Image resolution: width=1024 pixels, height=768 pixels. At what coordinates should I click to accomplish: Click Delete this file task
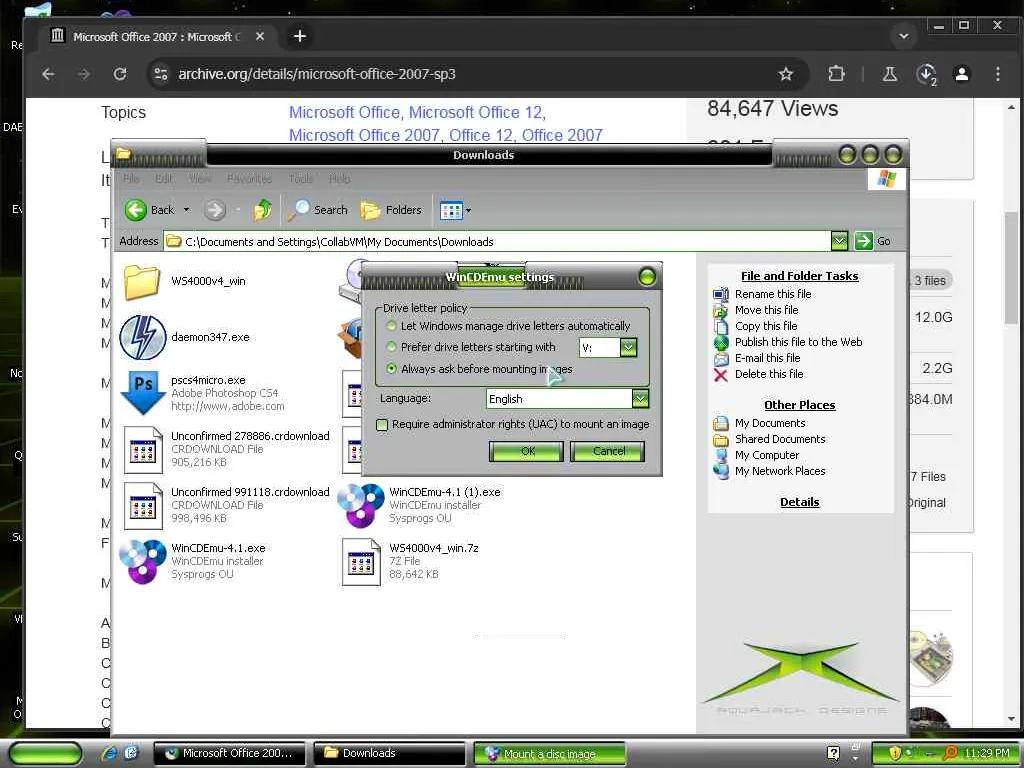[x=769, y=374]
